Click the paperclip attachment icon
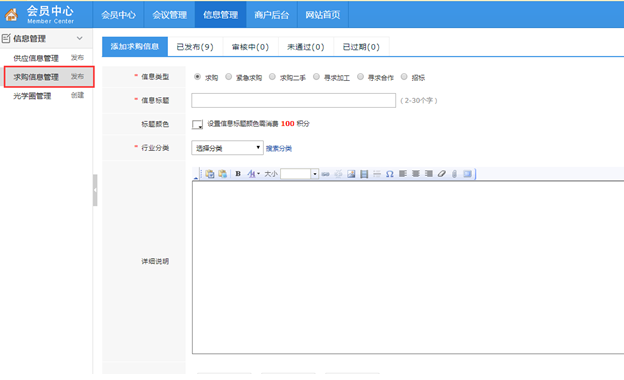Screen dimensions: 624x380 pyautogui.click(x=454, y=174)
